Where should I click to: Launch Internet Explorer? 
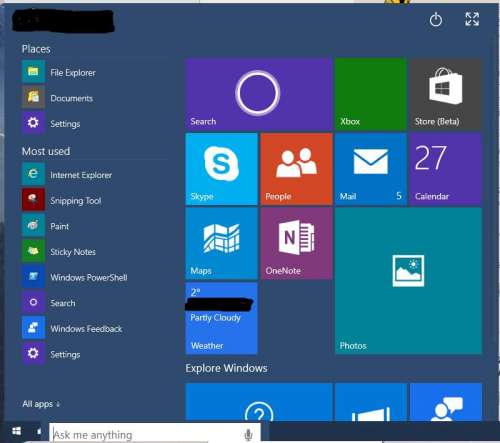click(67, 174)
